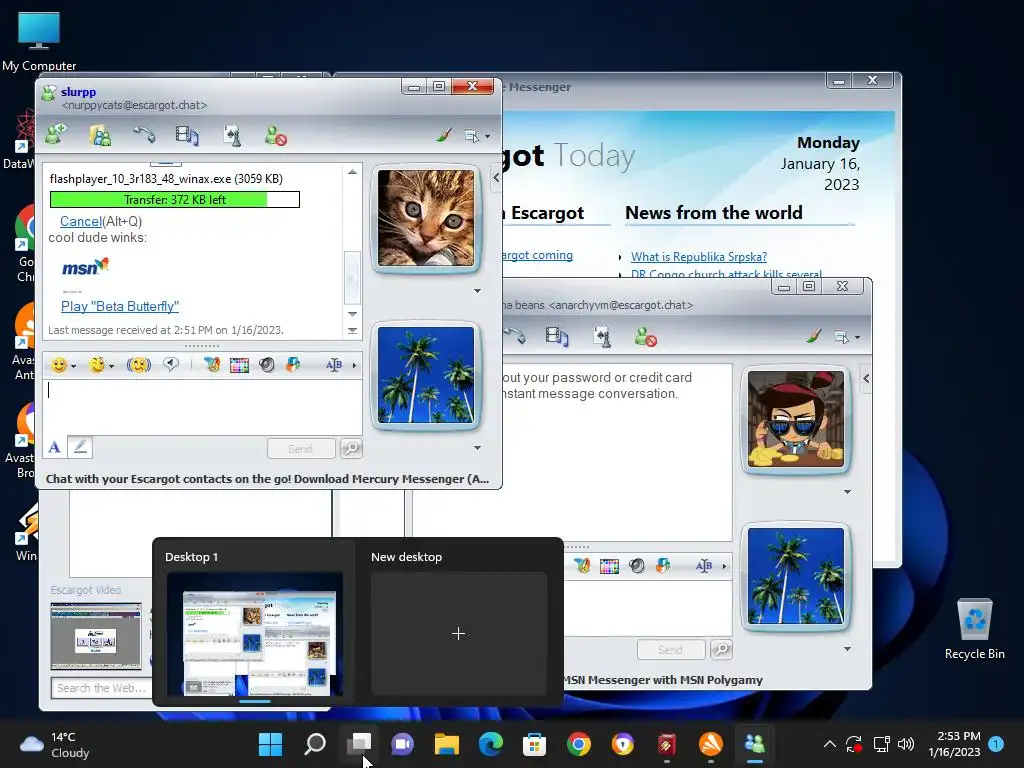Open the disc icon in slurpp message toolbar
1024x768 pixels.
point(266,365)
